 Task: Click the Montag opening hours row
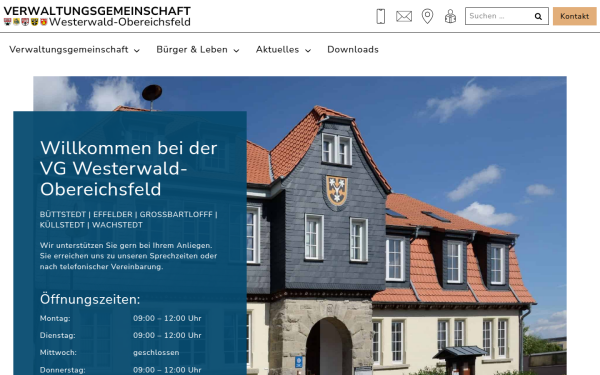(x=121, y=318)
